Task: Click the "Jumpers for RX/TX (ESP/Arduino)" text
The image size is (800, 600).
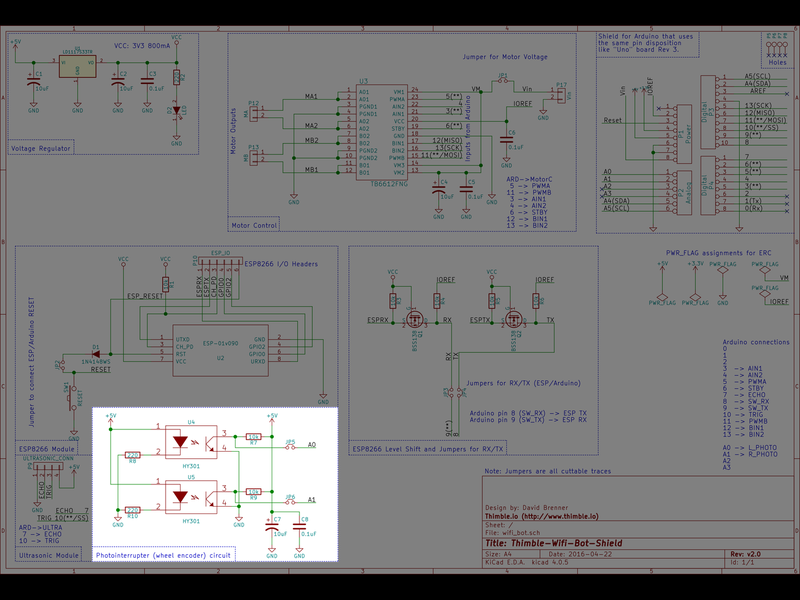Action: click(523, 383)
